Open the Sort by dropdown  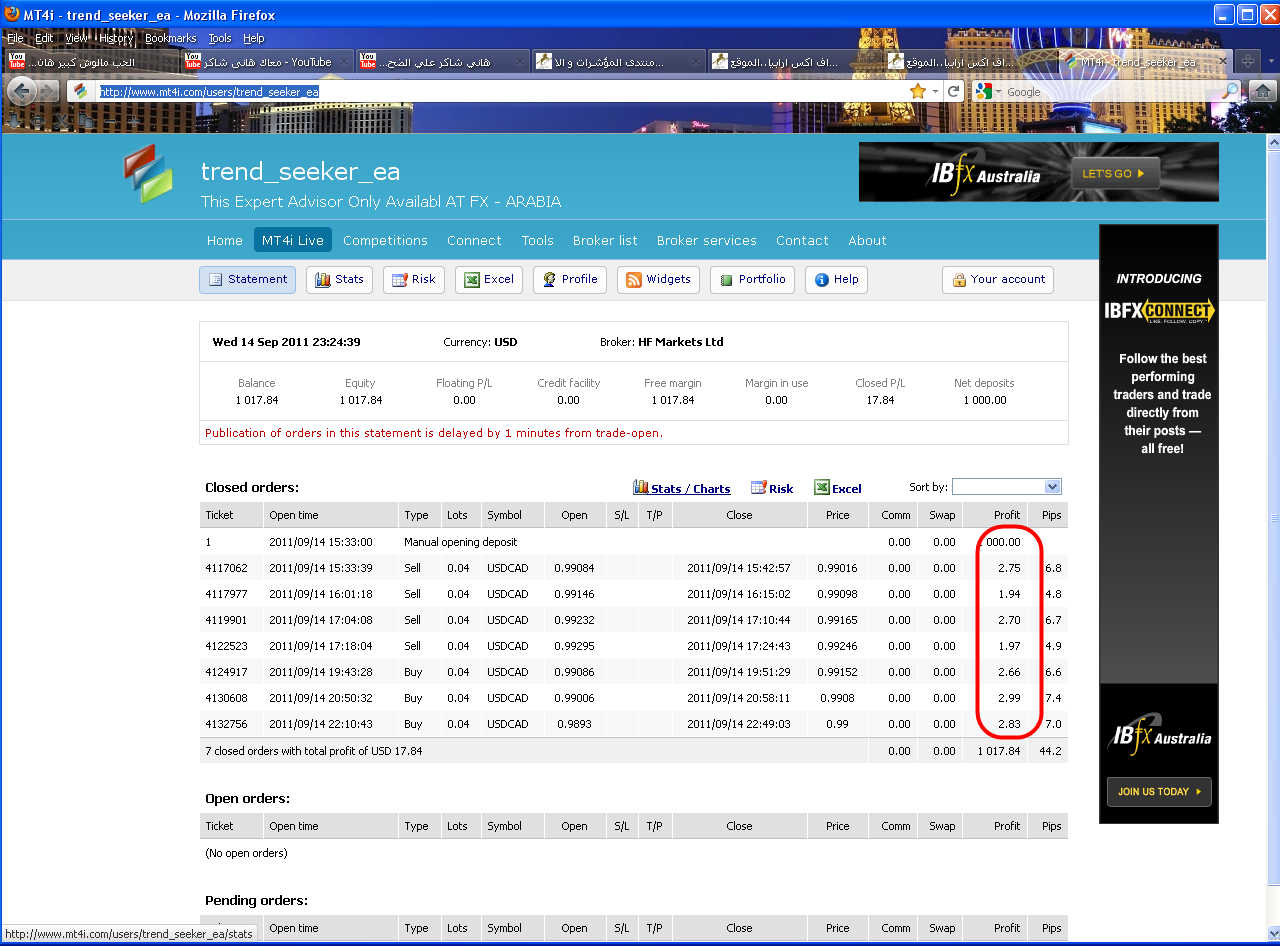pyautogui.click(x=1006, y=487)
